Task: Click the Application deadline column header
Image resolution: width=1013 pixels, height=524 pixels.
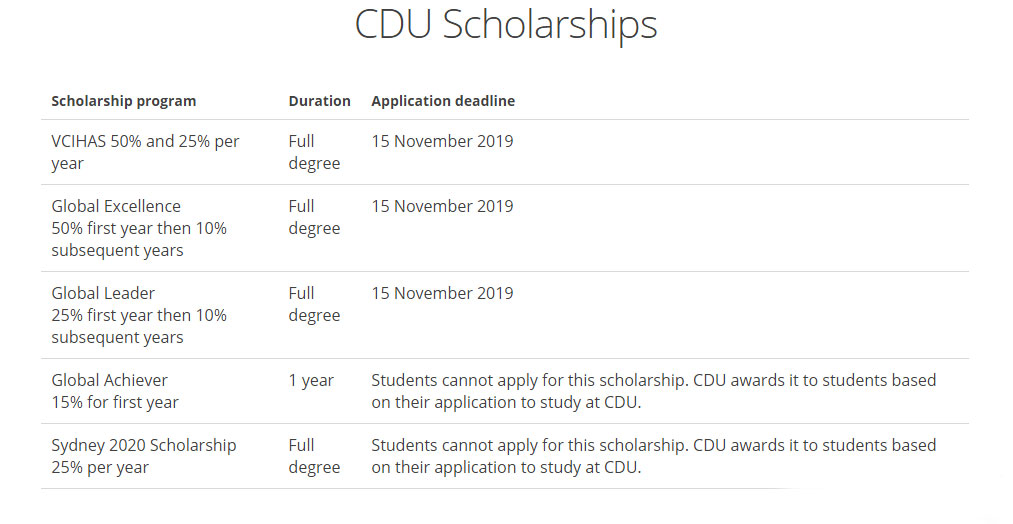Action: pyautogui.click(x=443, y=101)
